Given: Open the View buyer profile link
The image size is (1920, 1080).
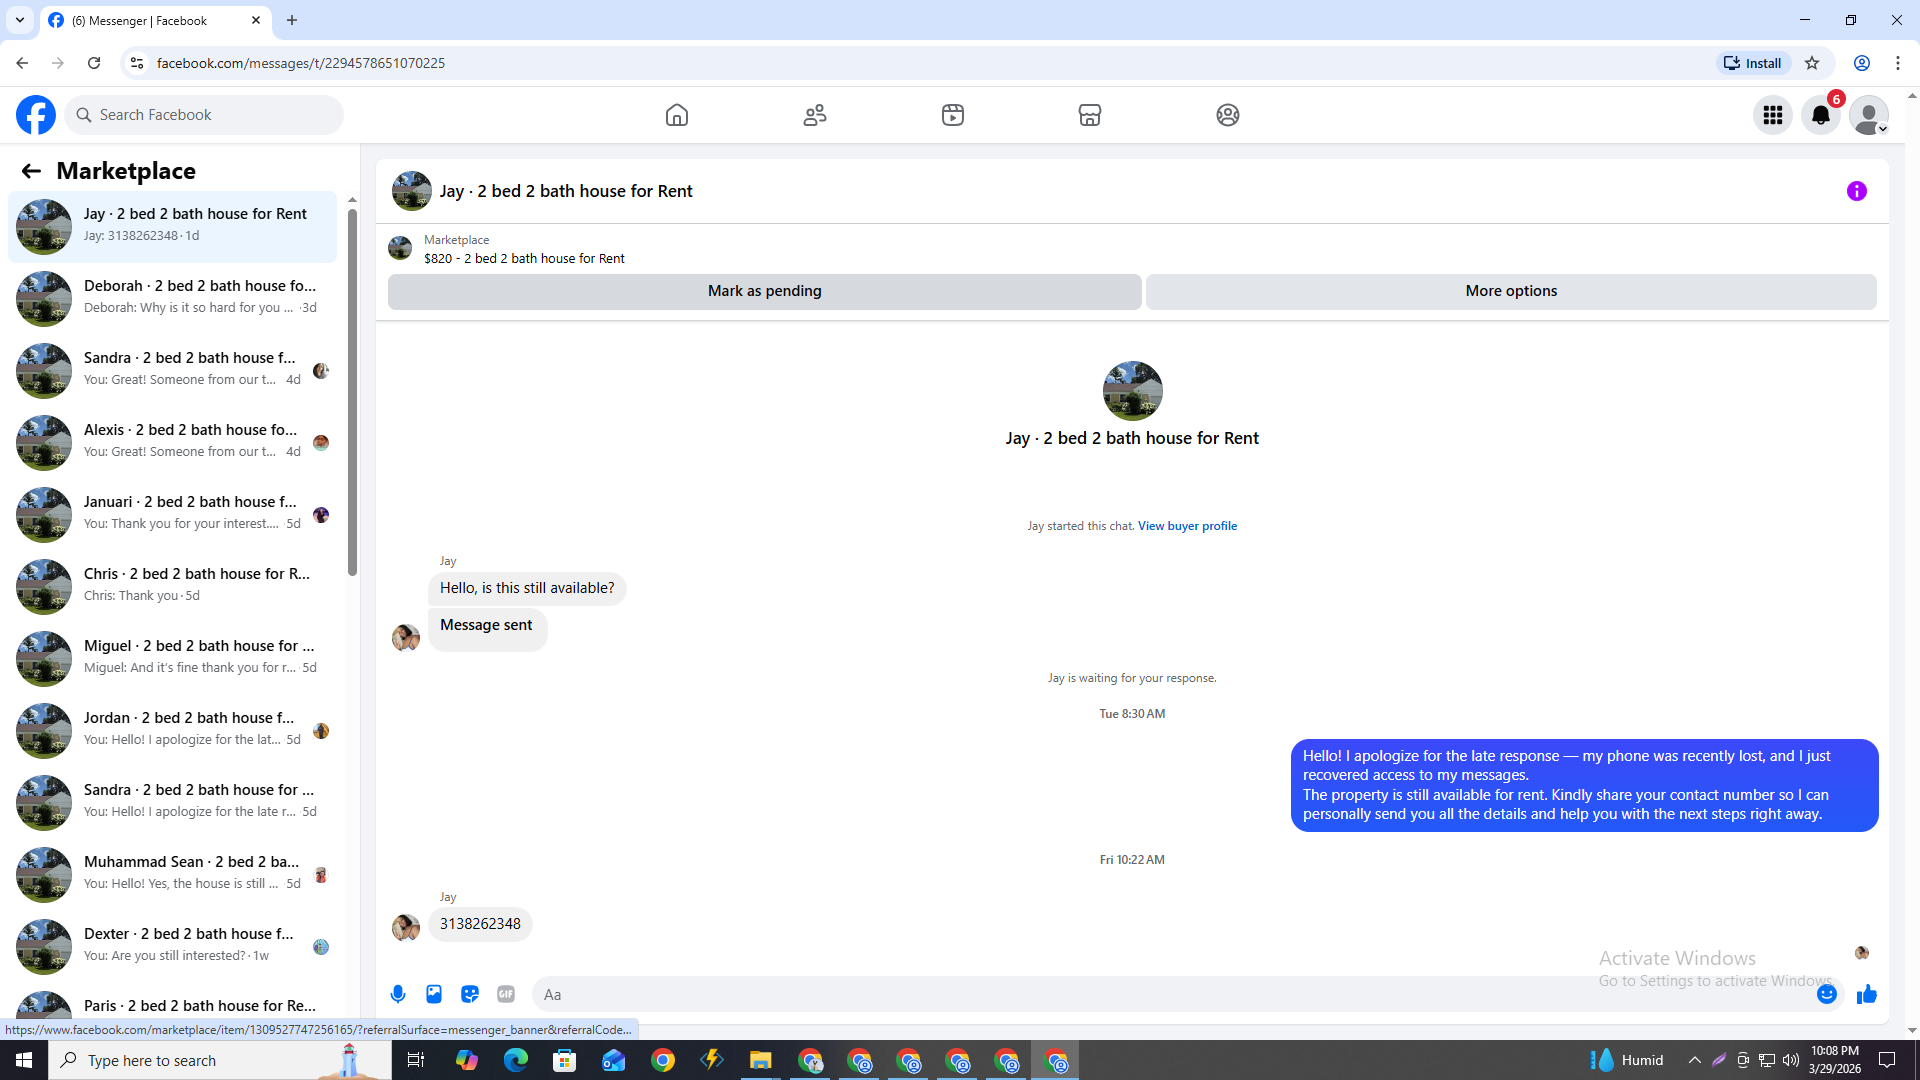Looking at the screenshot, I should click(1187, 526).
